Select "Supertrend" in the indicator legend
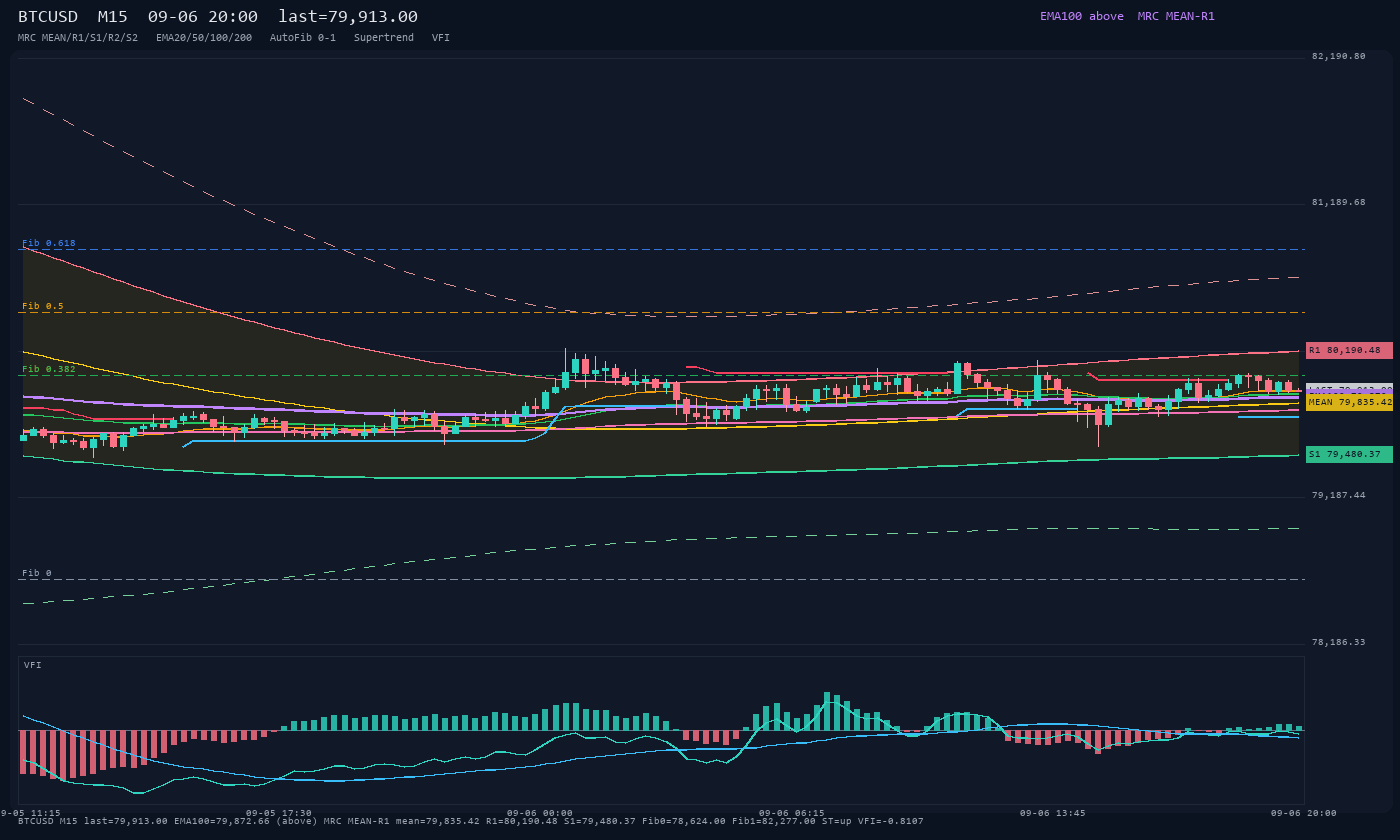Screen dimensions: 1400x840 pyautogui.click(x=384, y=38)
